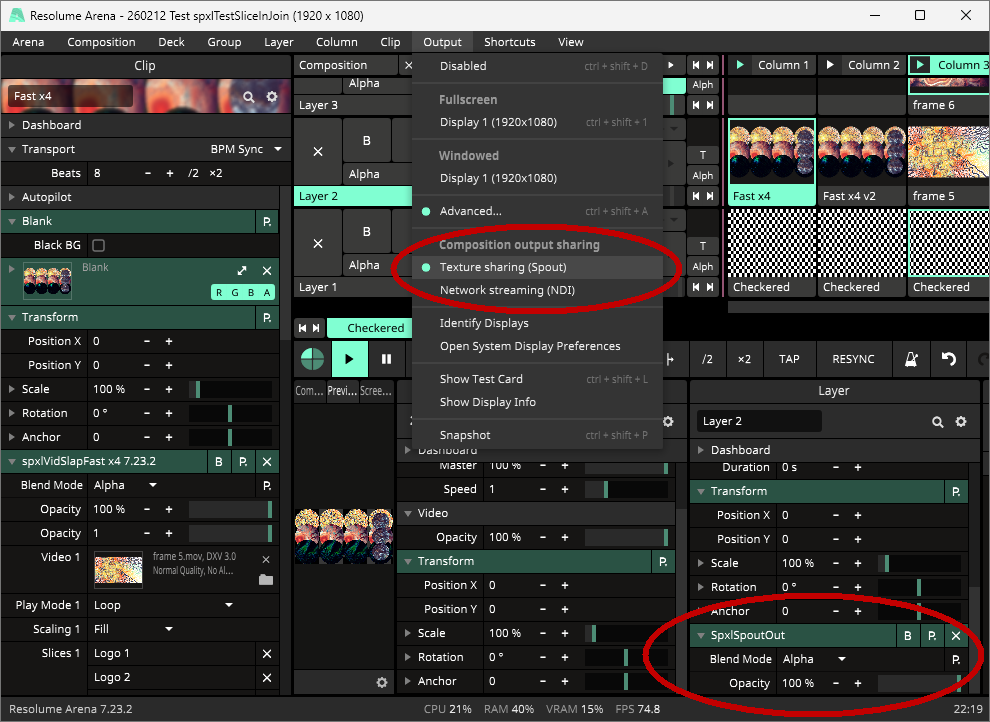The height and width of the screenshot is (722, 990).
Task: Toggle the R channel on the Blank source
Action: (219, 292)
